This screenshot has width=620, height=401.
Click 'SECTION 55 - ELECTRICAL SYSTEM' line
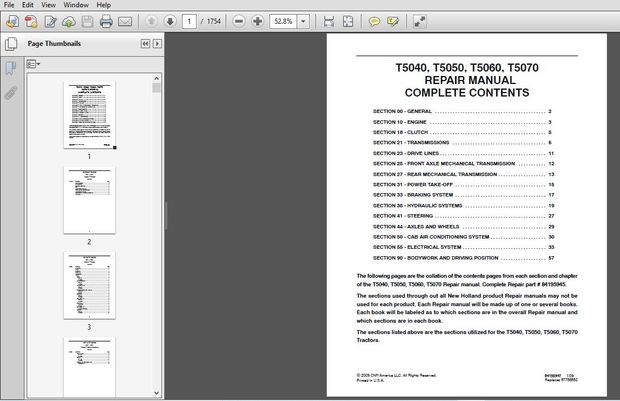(x=463, y=247)
